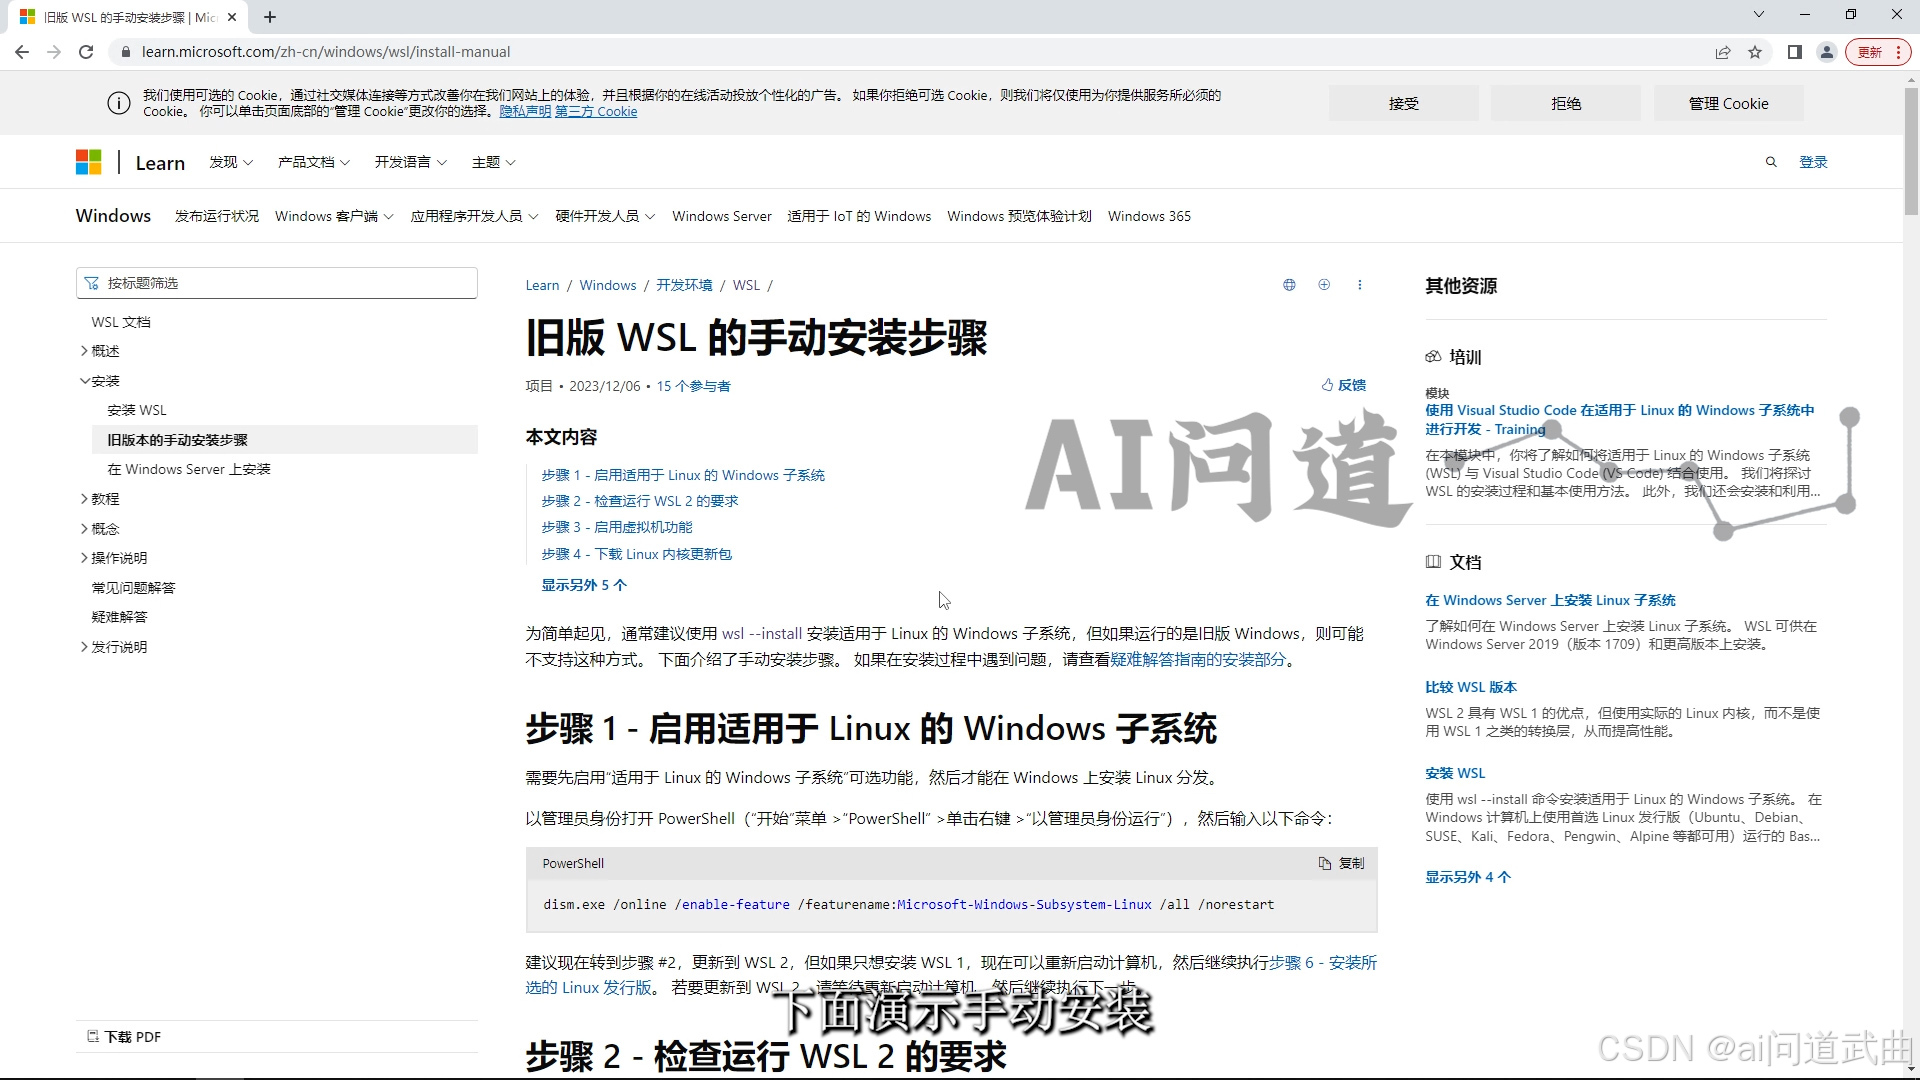Screen dimensions: 1920x1080
Task: Click the search magnifier icon on Learn header
Action: click(1771, 162)
